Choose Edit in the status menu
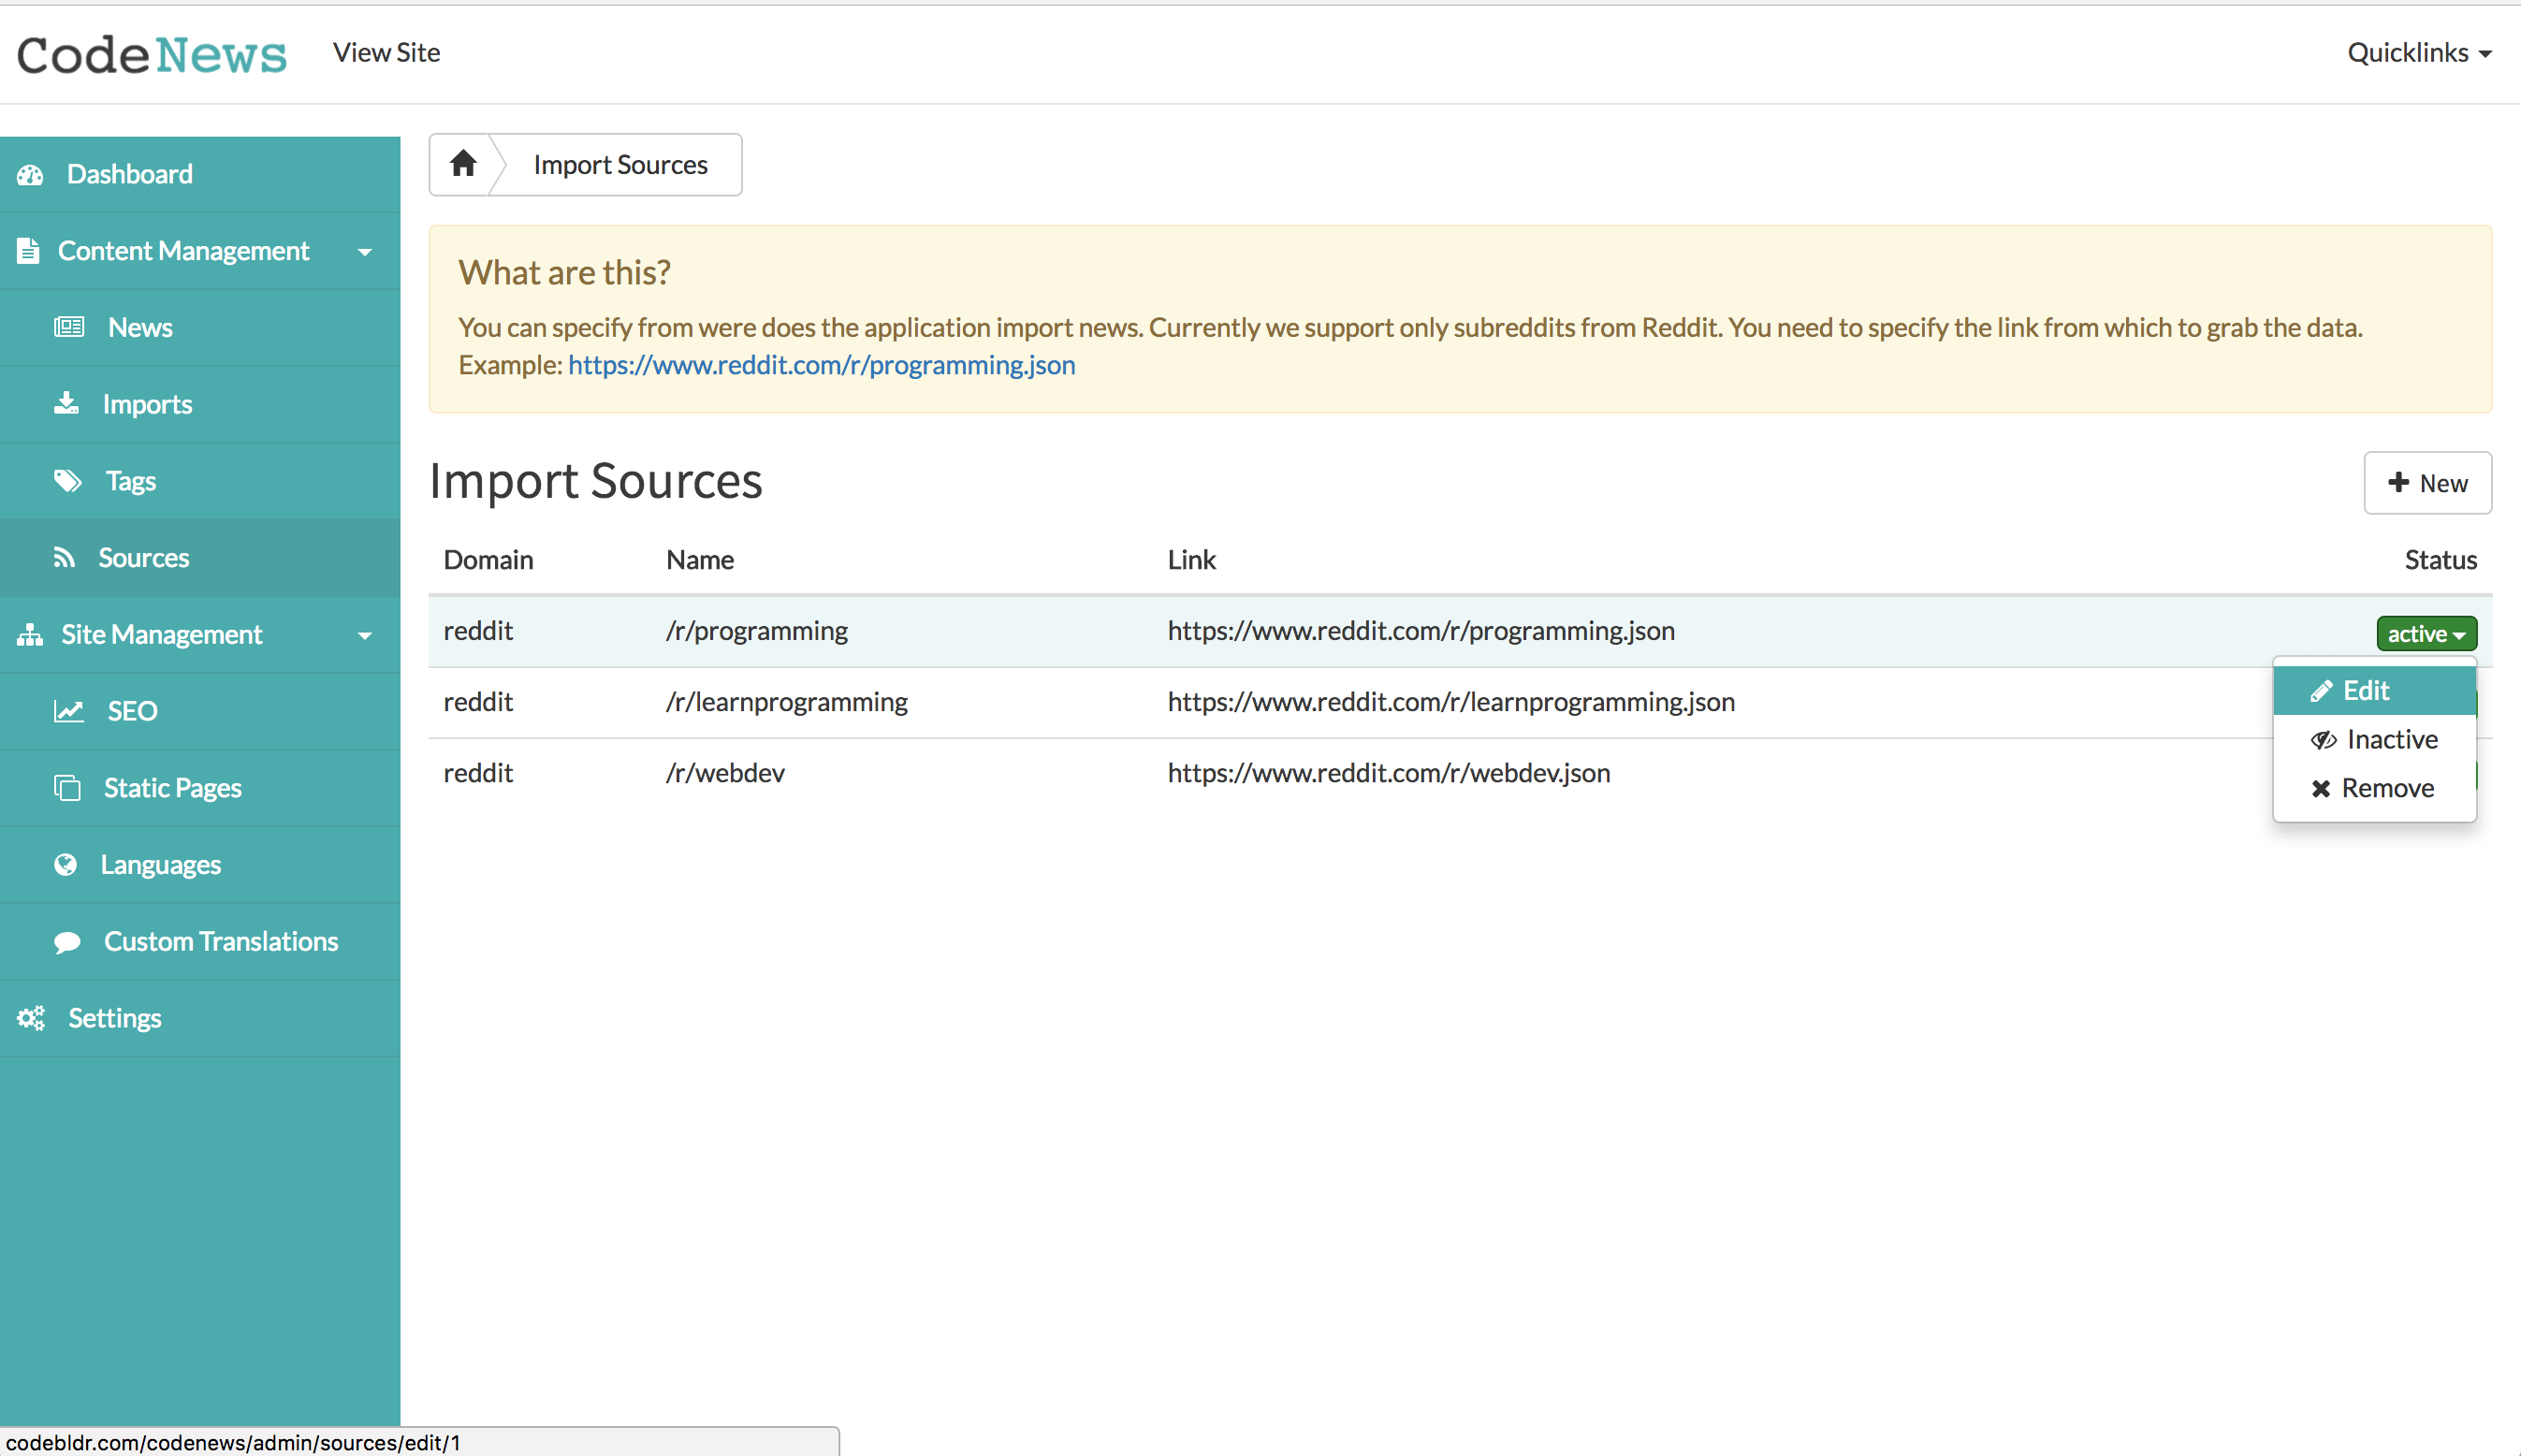Screen dimensions: 2521x1456 click(x=2364, y=691)
